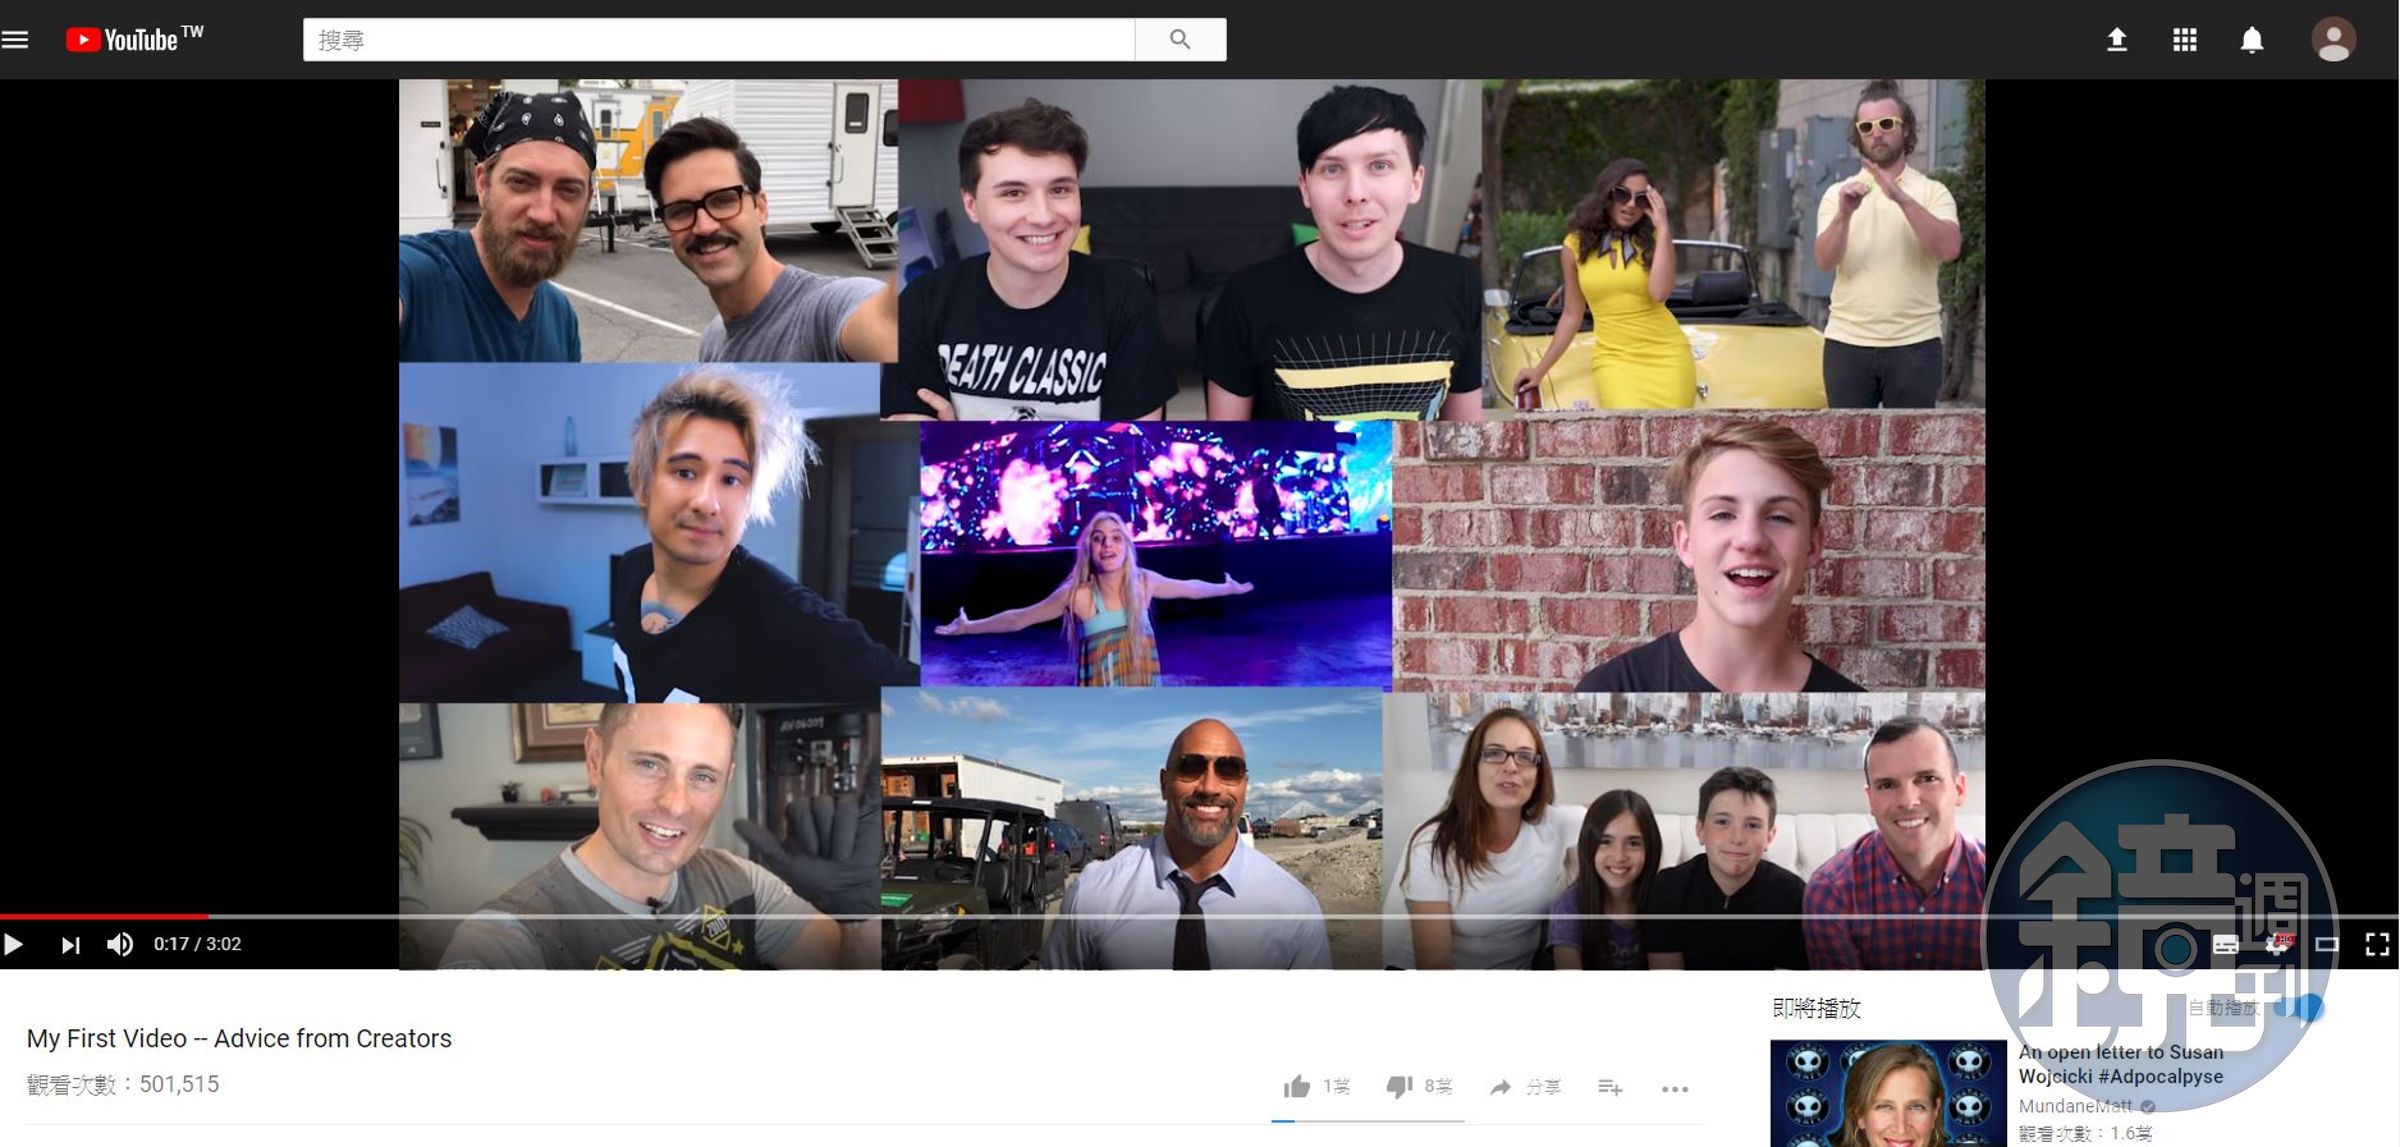Open player settings gear
This screenshot has height=1147, width=2400.
pos(2277,944)
